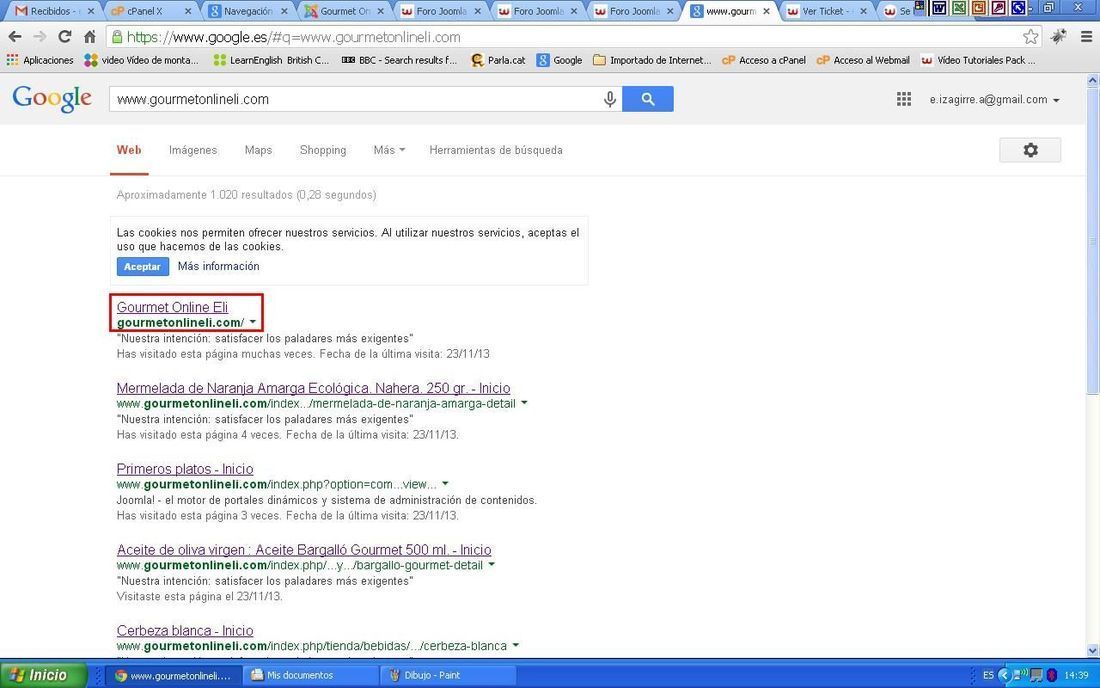Expand the arrow after mermelada-de-naranja-amarga-detail URL
Screen dimensions: 1100x688
(x=524, y=403)
